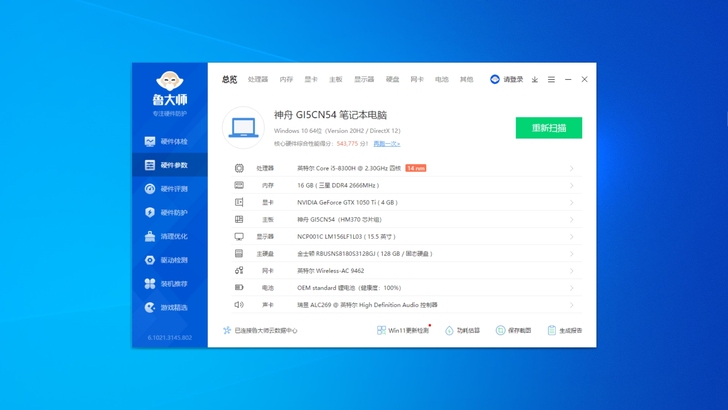Click the Wireless-AC 9462 text

click(x=331, y=271)
